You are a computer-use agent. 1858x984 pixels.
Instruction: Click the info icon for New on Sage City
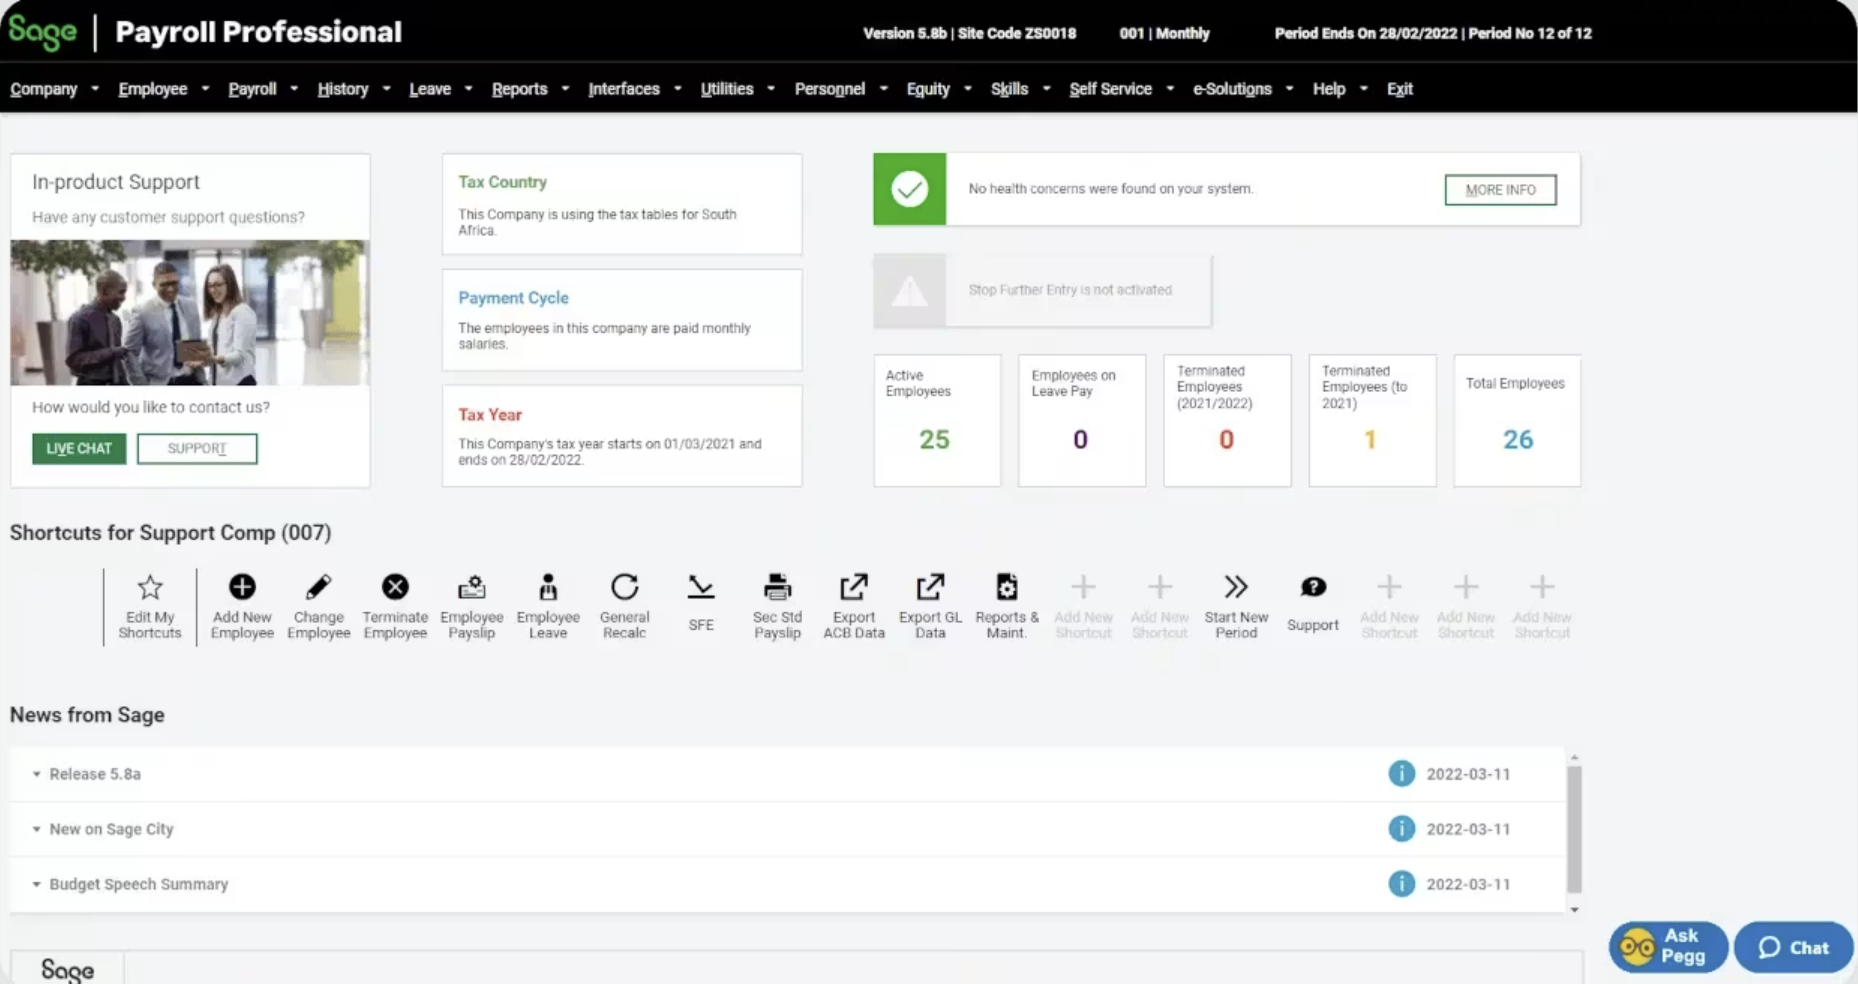[x=1401, y=829]
